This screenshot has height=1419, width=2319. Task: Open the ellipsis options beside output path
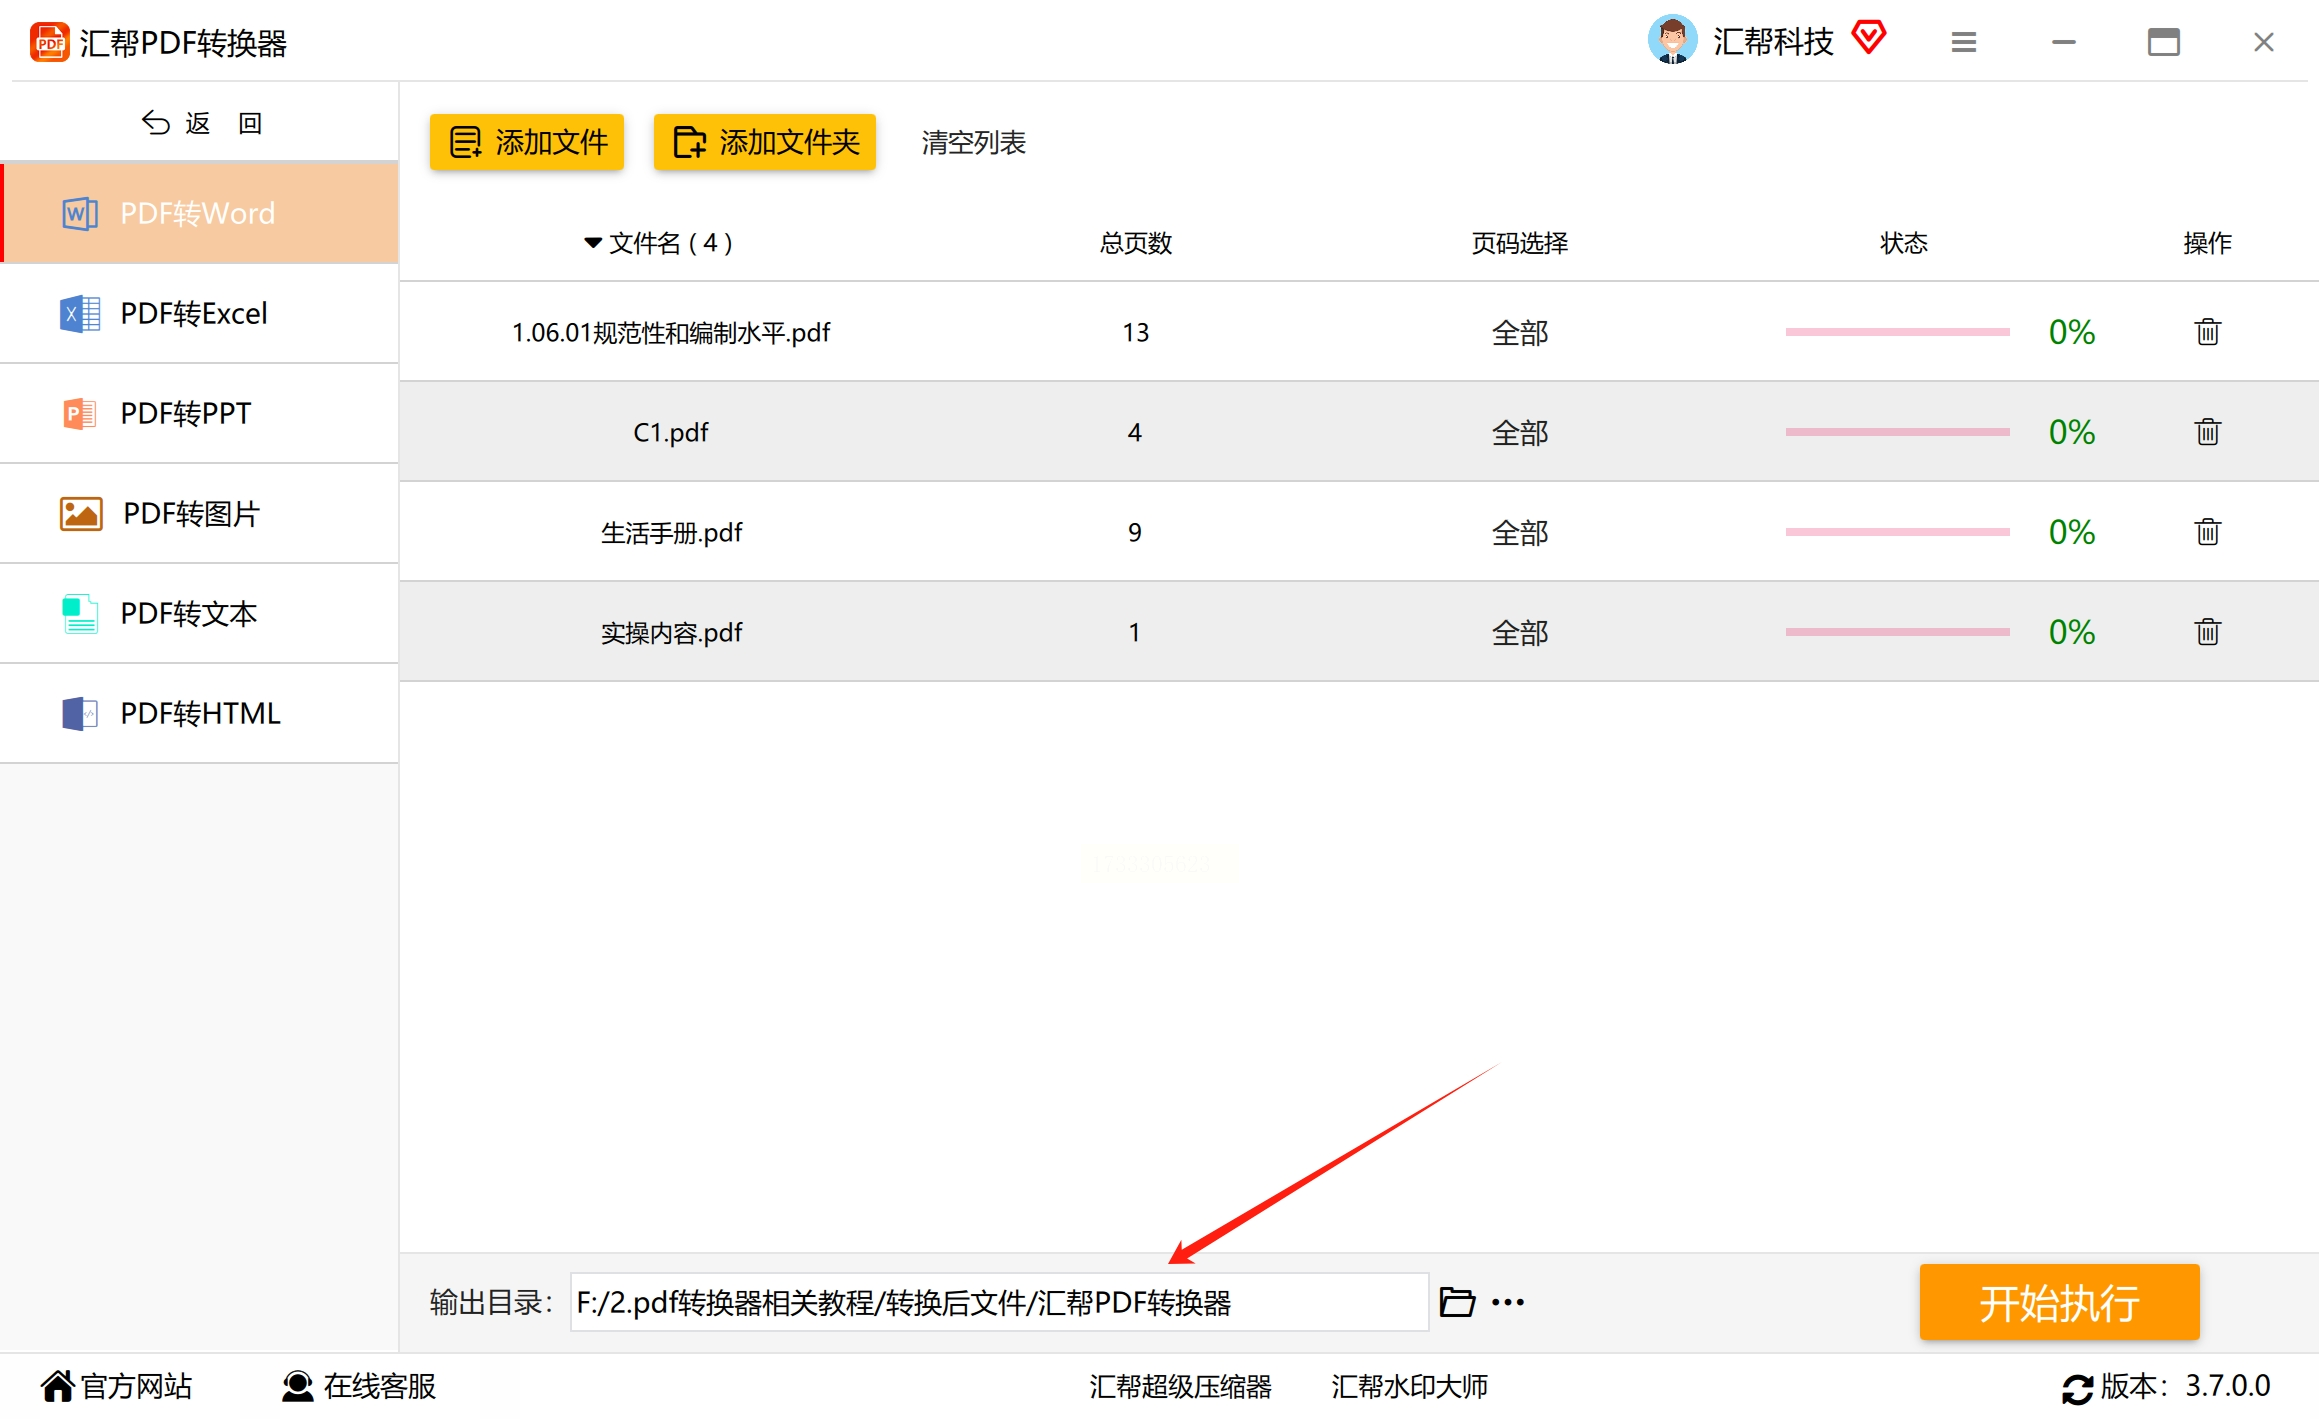coord(1508,1301)
